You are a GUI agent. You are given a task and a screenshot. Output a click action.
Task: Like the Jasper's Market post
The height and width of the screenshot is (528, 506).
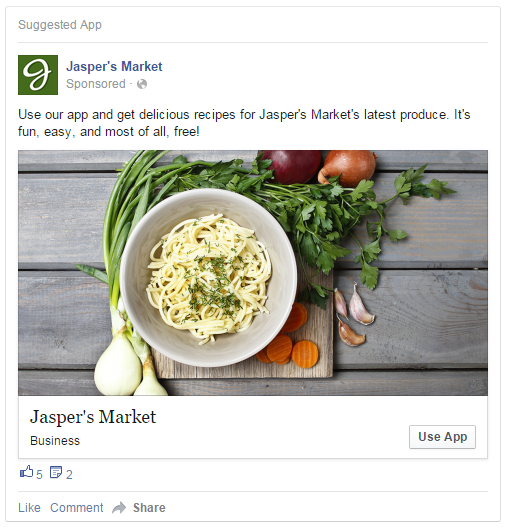[x=29, y=507]
